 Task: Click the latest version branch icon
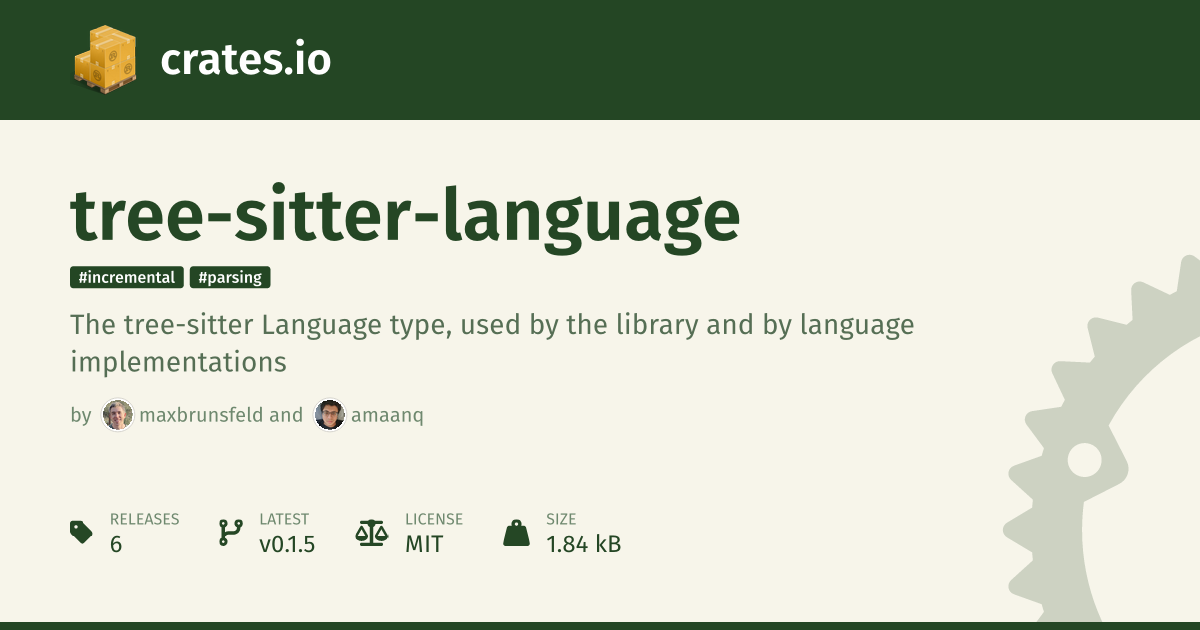point(231,532)
